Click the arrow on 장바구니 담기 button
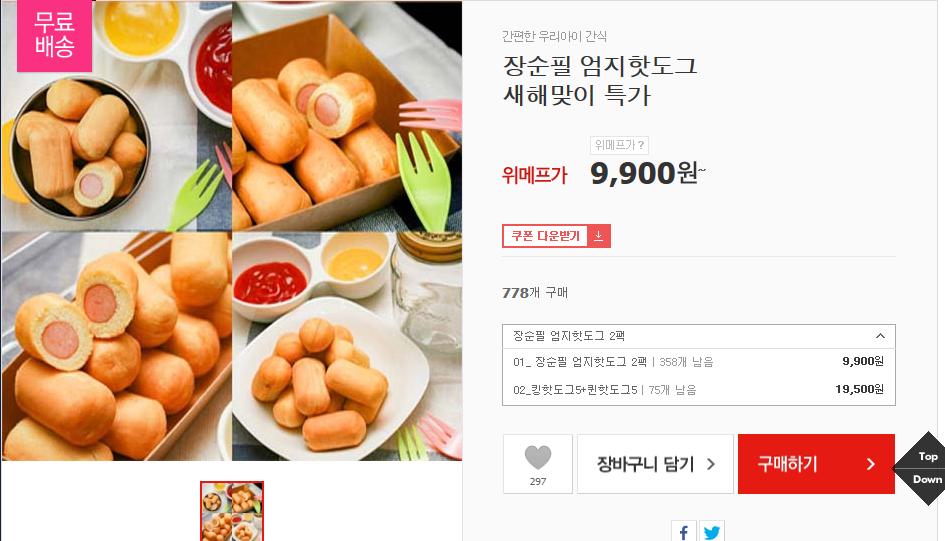This screenshot has height=541, width=945. tap(711, 464)
